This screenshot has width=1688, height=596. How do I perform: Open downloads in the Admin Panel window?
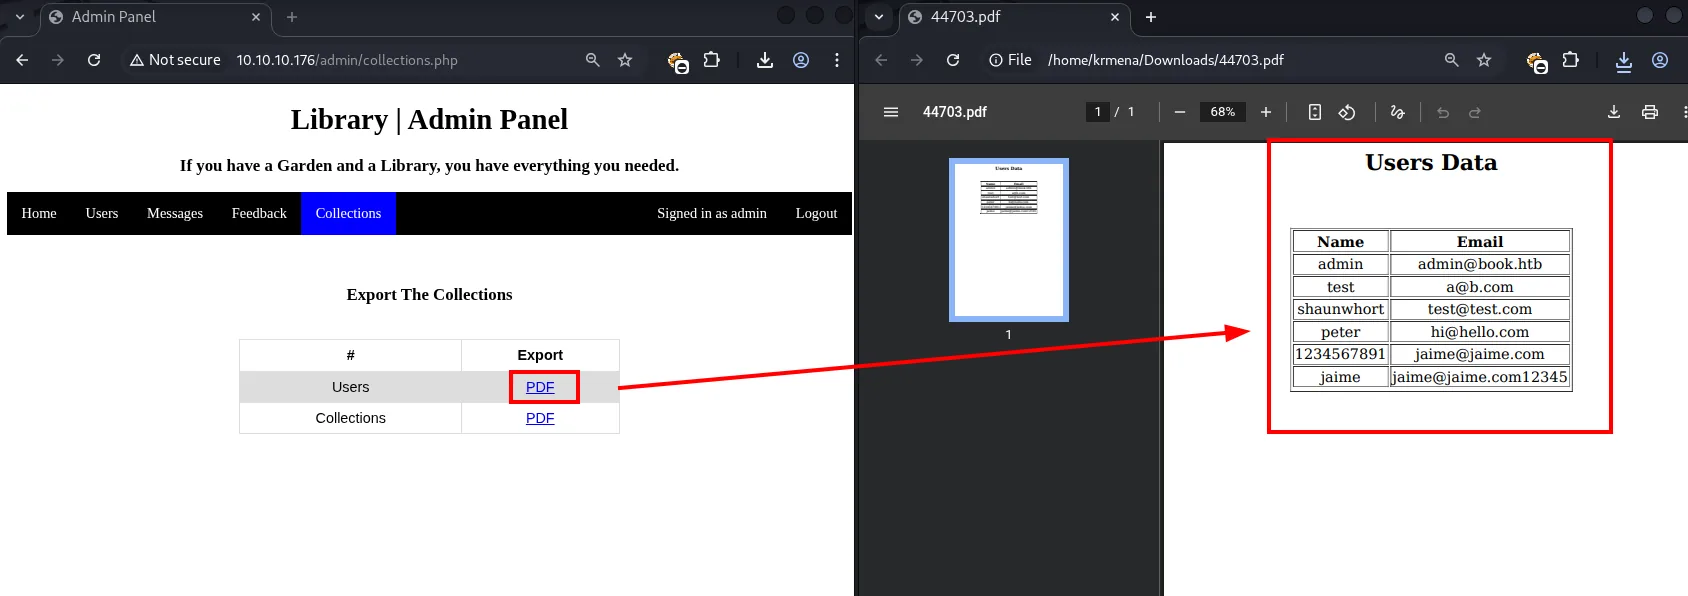[765, 60]
